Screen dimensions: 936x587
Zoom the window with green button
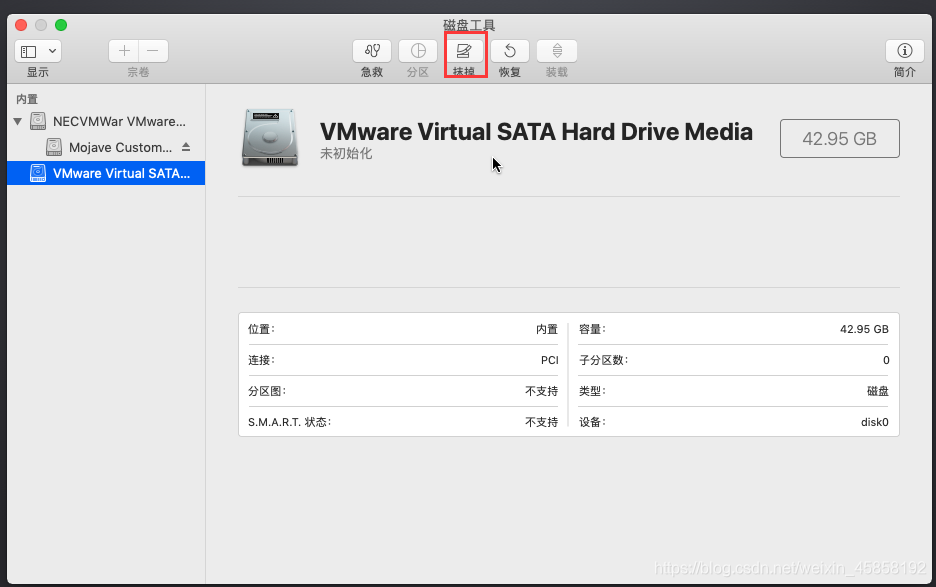point(61,25)
